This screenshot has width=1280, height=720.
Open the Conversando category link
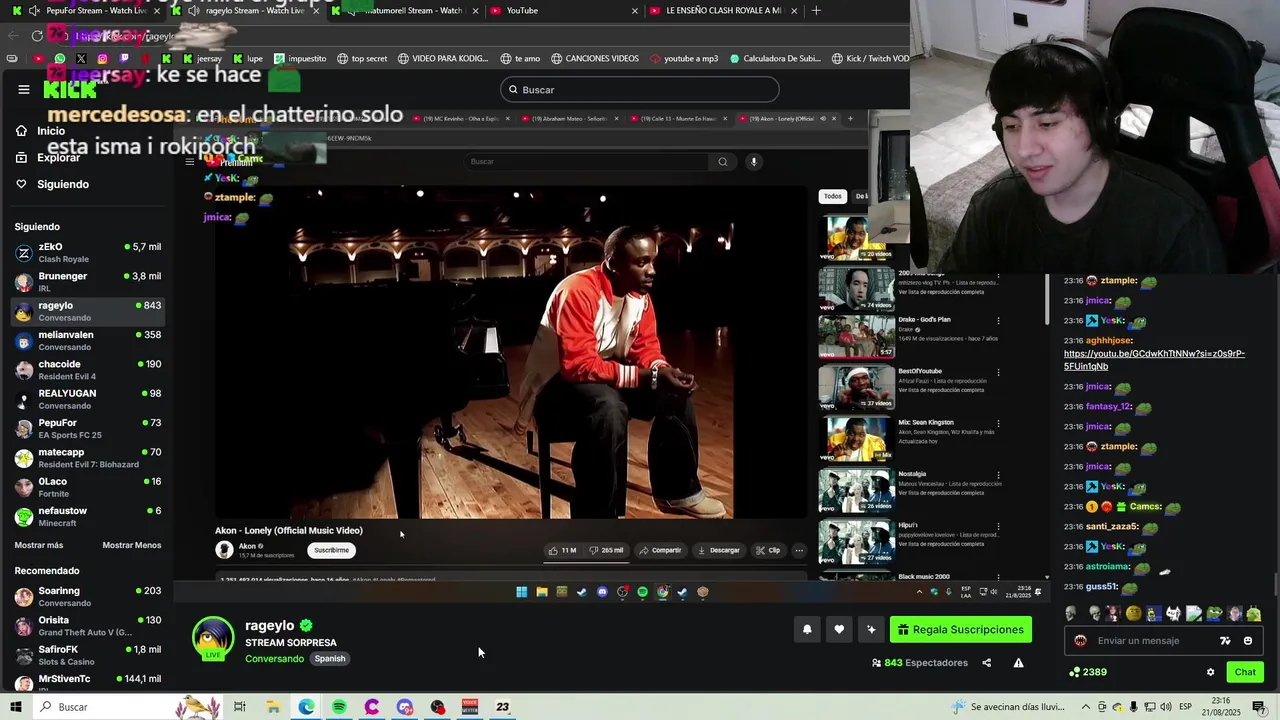(274, 659)
